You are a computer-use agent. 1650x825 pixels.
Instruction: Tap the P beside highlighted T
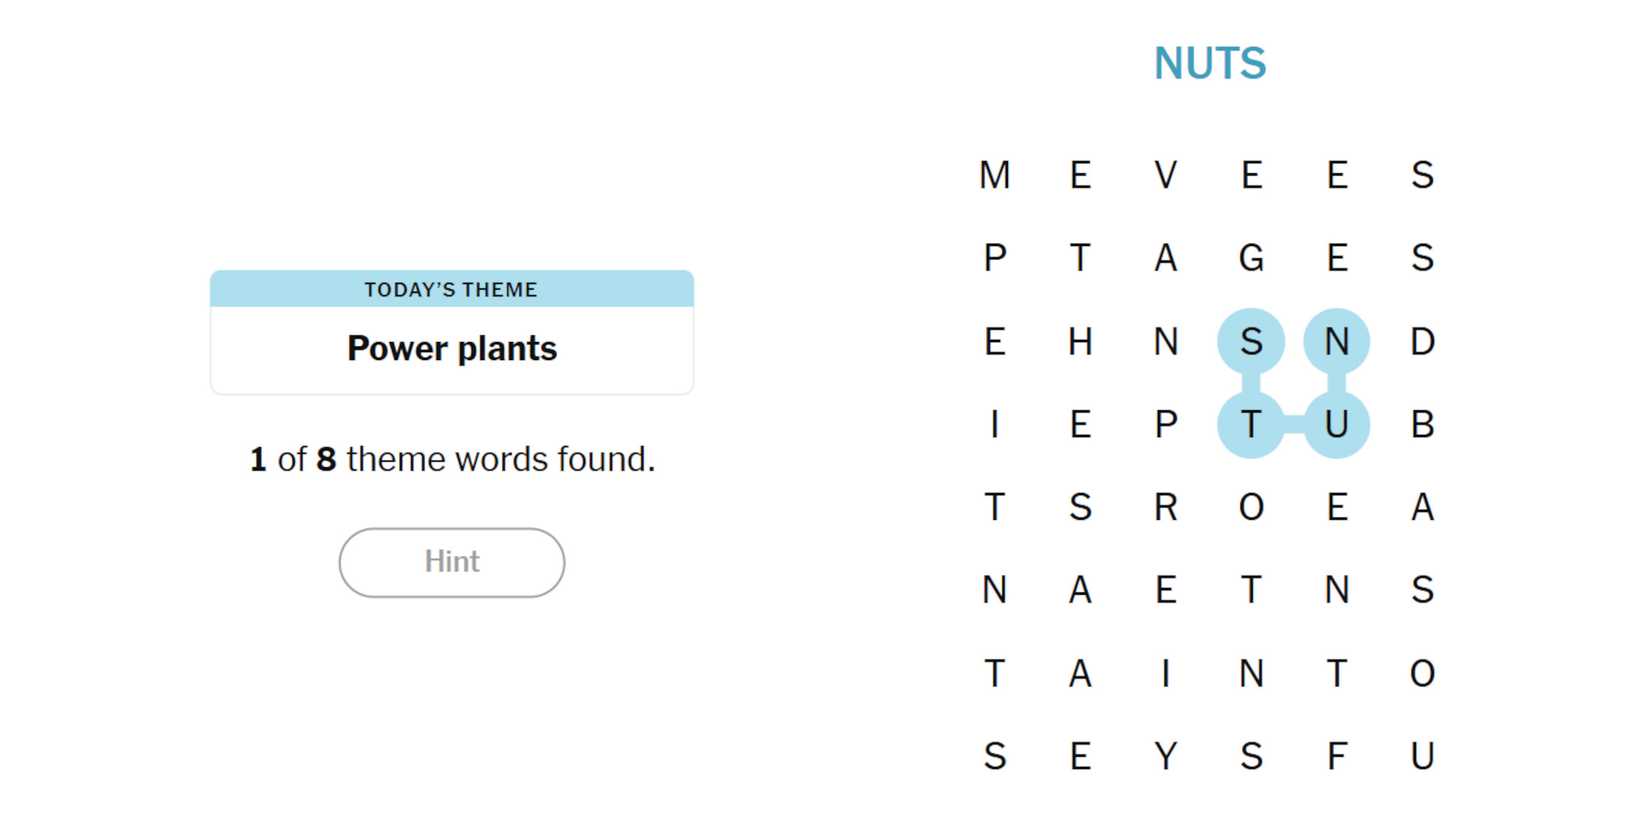(x=1165, y=425)
